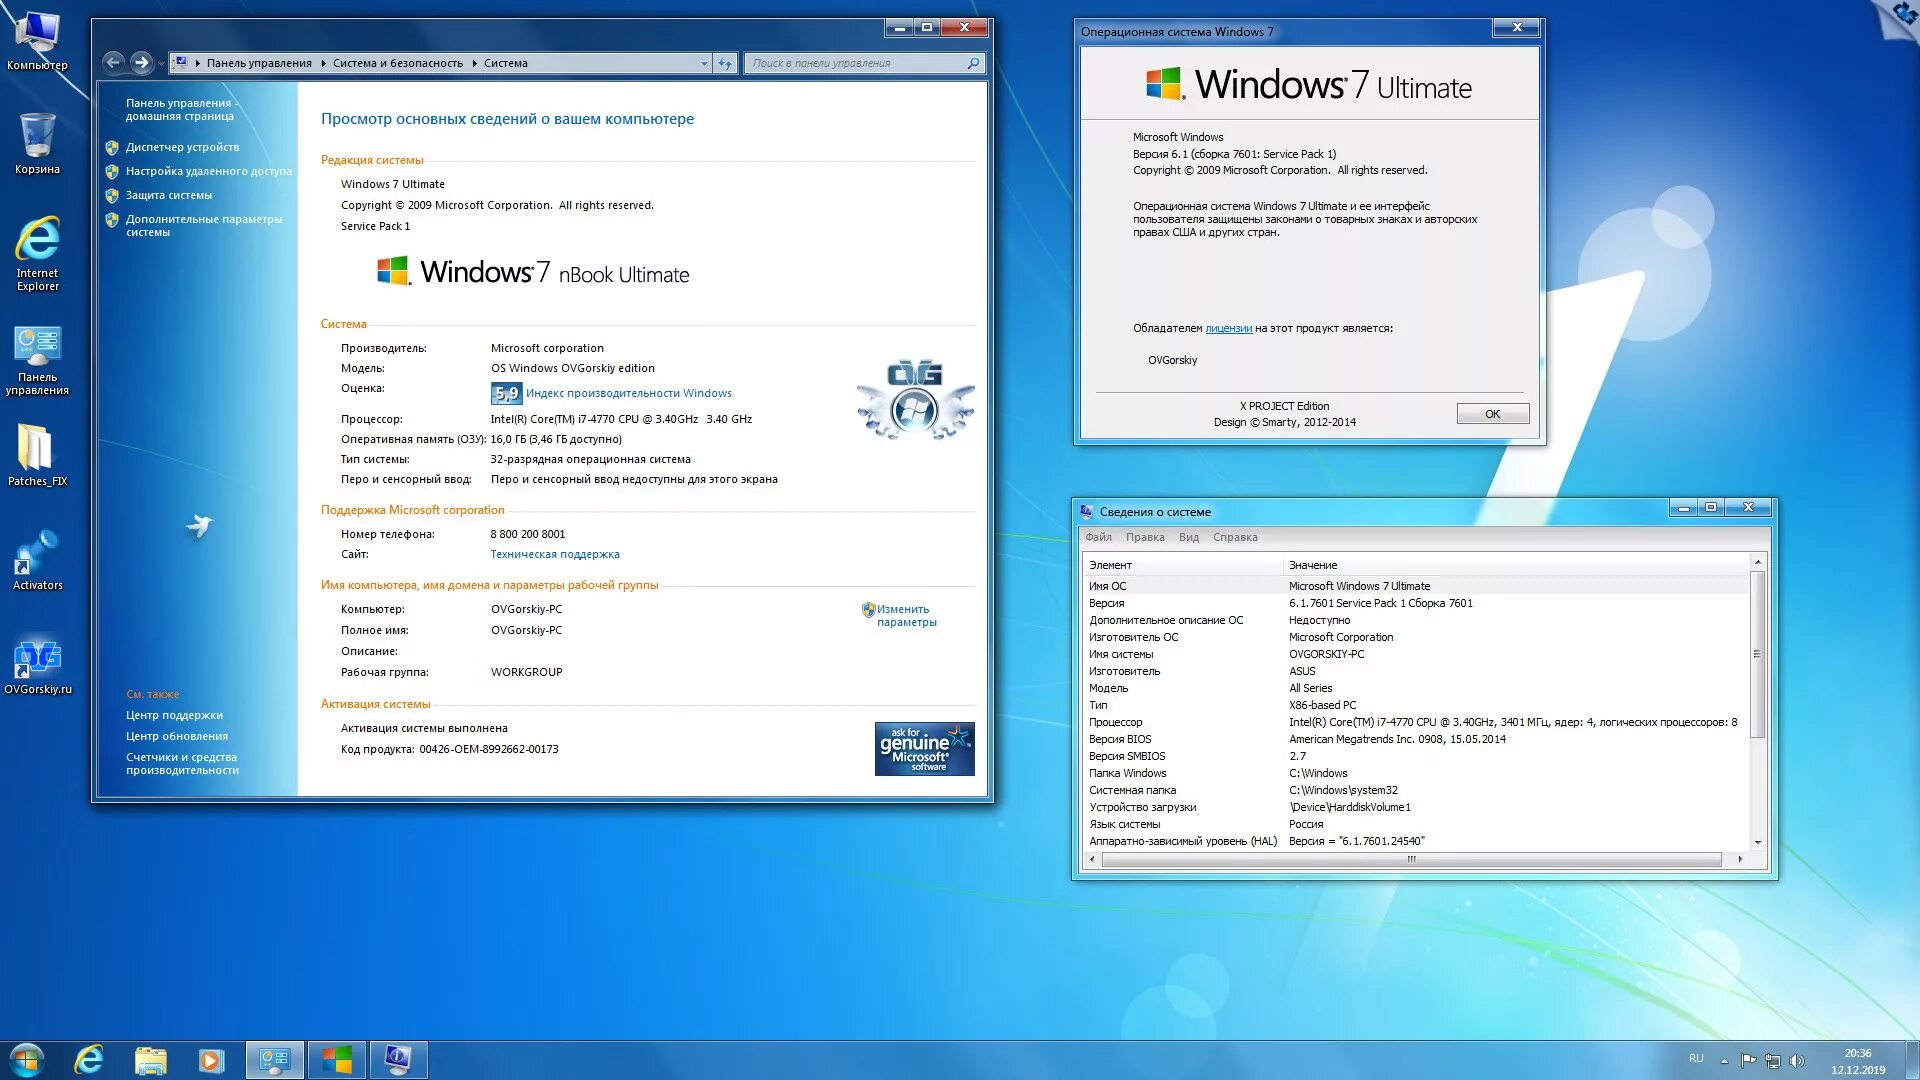Open Защита системы in the sidebar
Viewport: 1920px width, 1080px height.
(168, 195)
